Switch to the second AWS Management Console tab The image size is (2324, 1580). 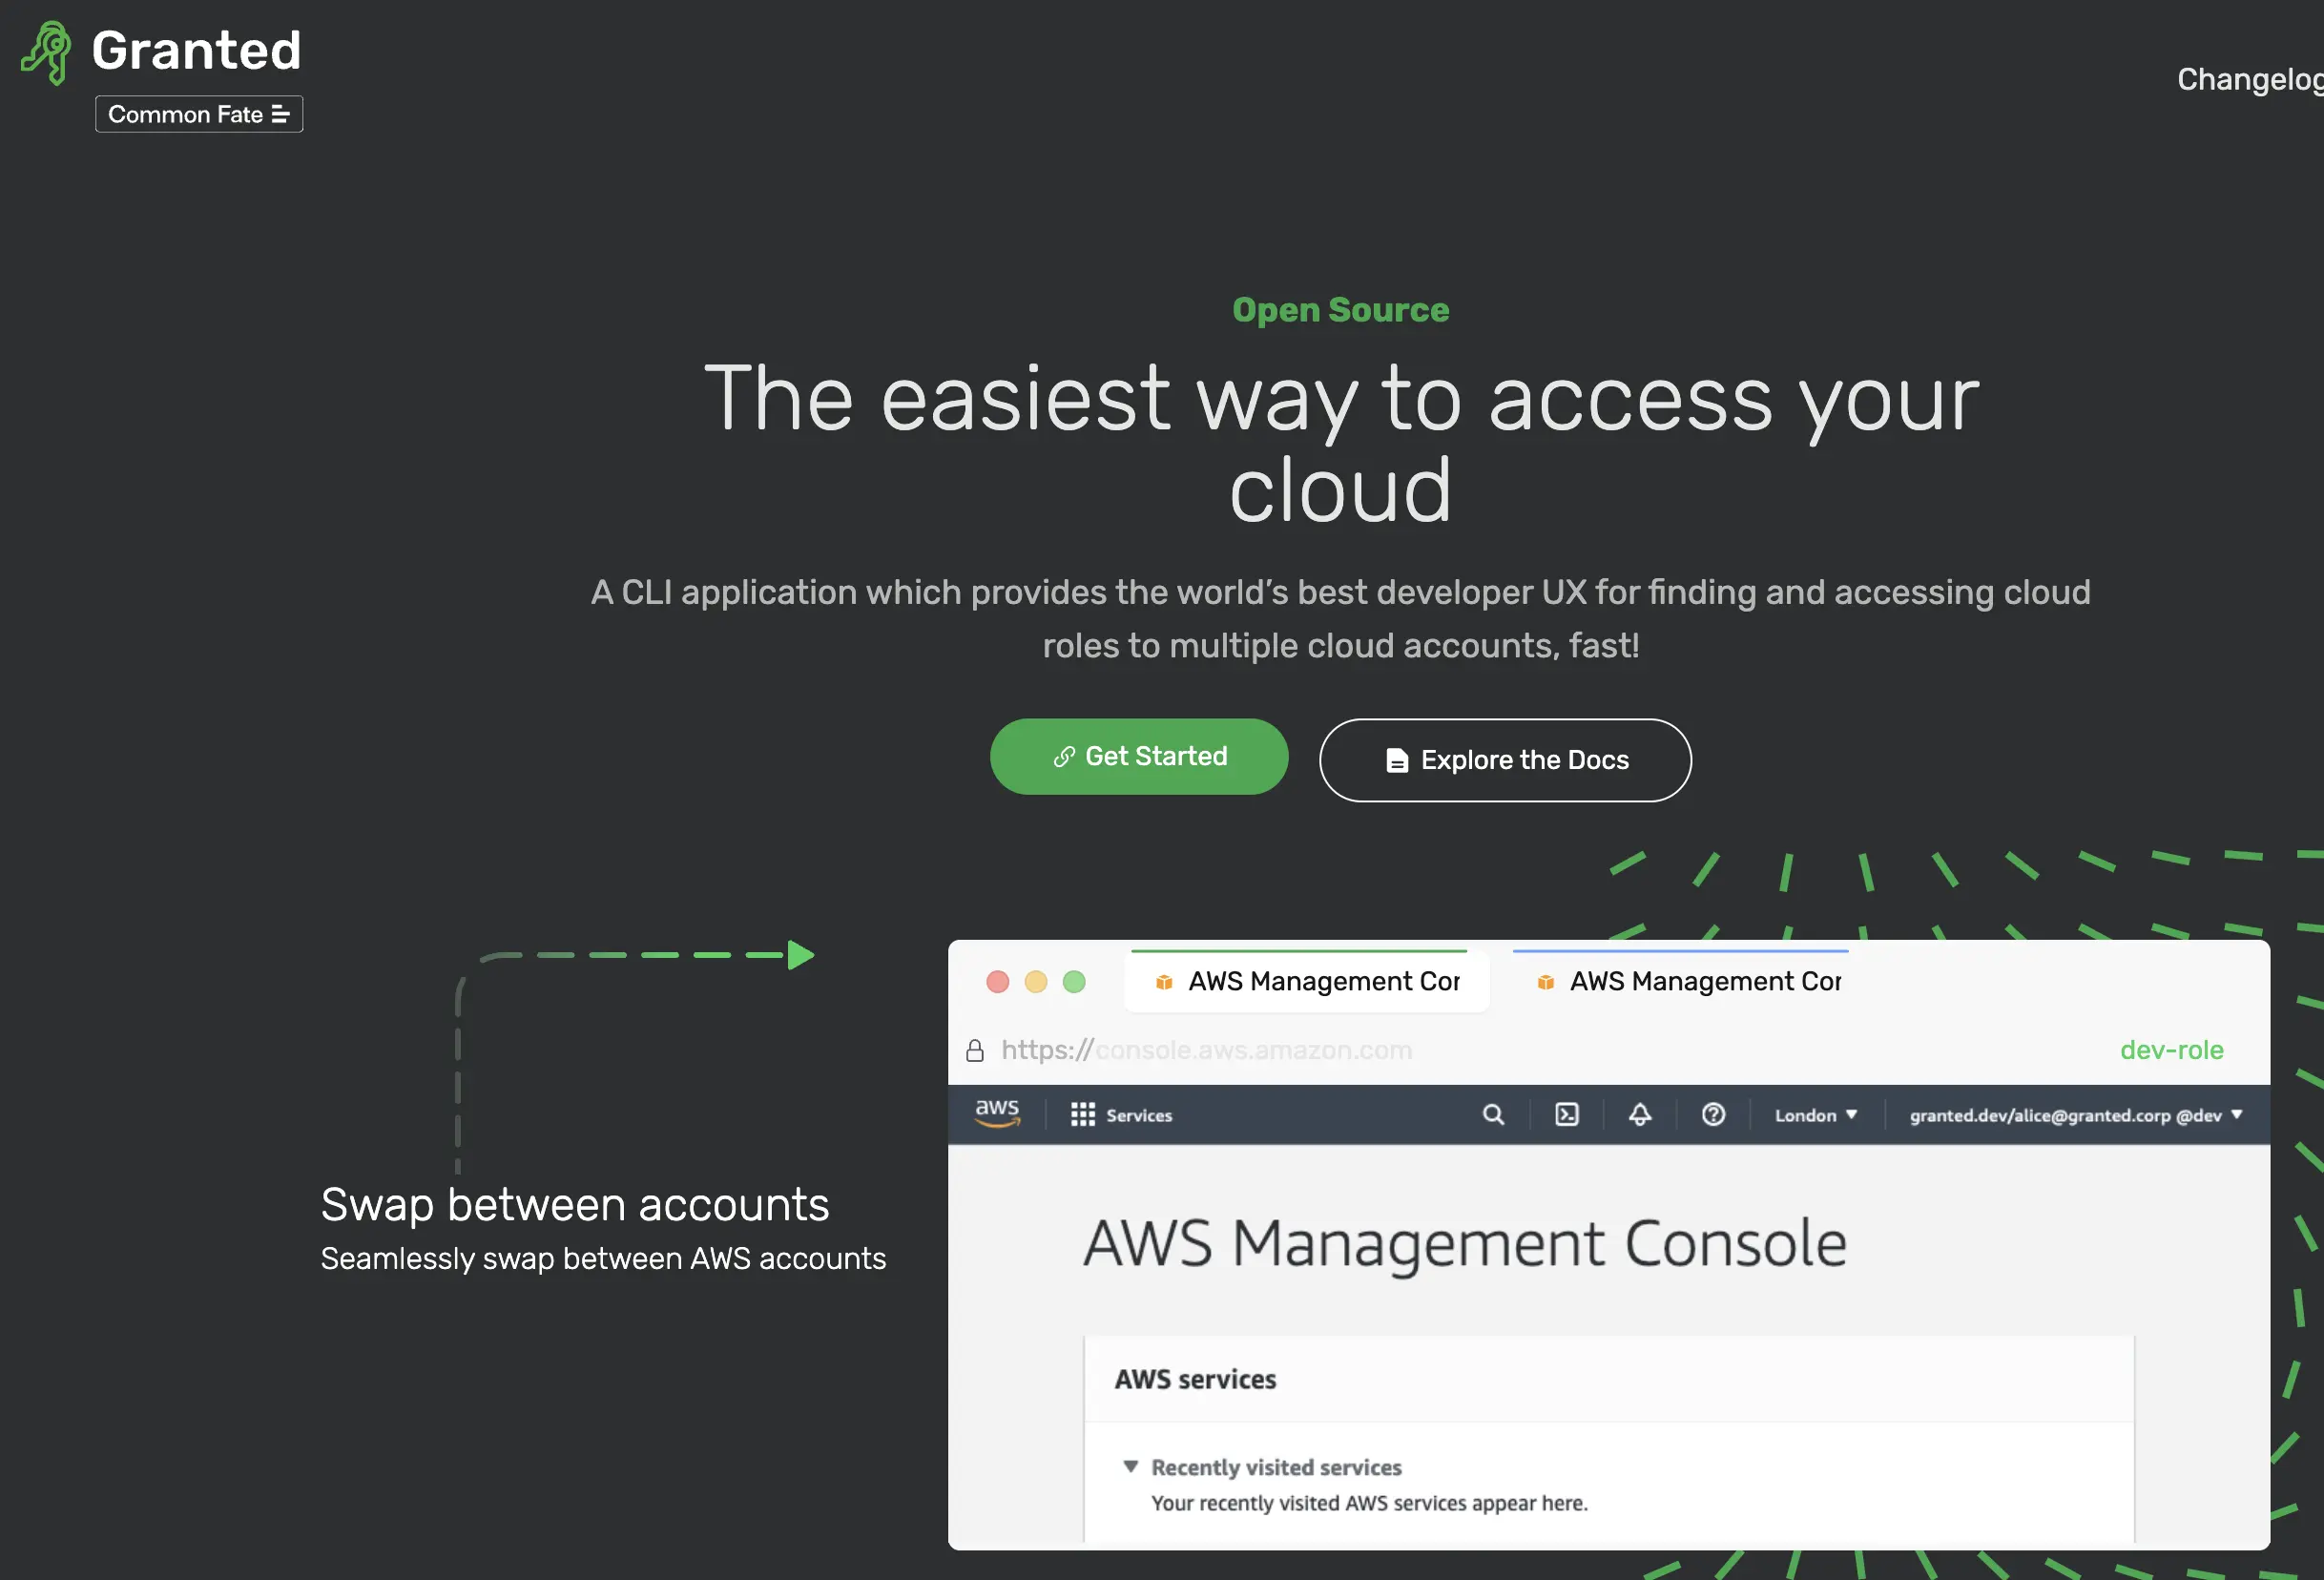tap(1704, 982)
